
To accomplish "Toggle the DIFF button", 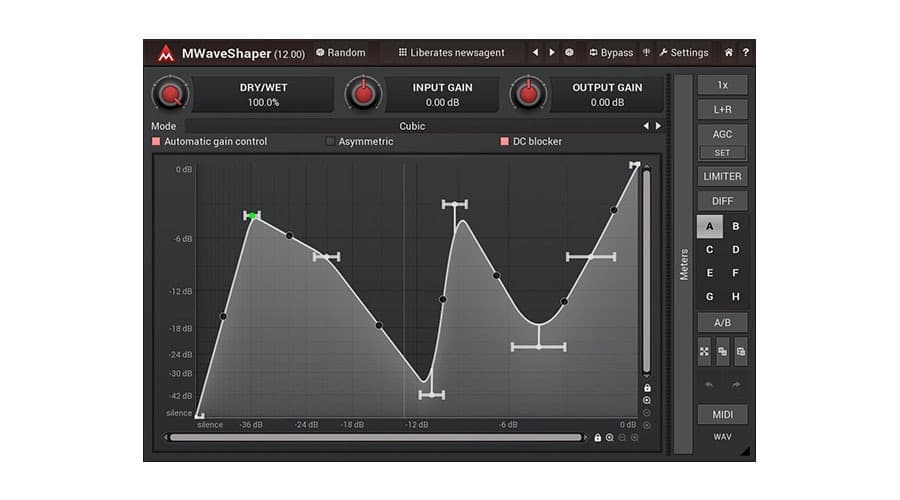I will pyautogui.click(x=722, y=201).
